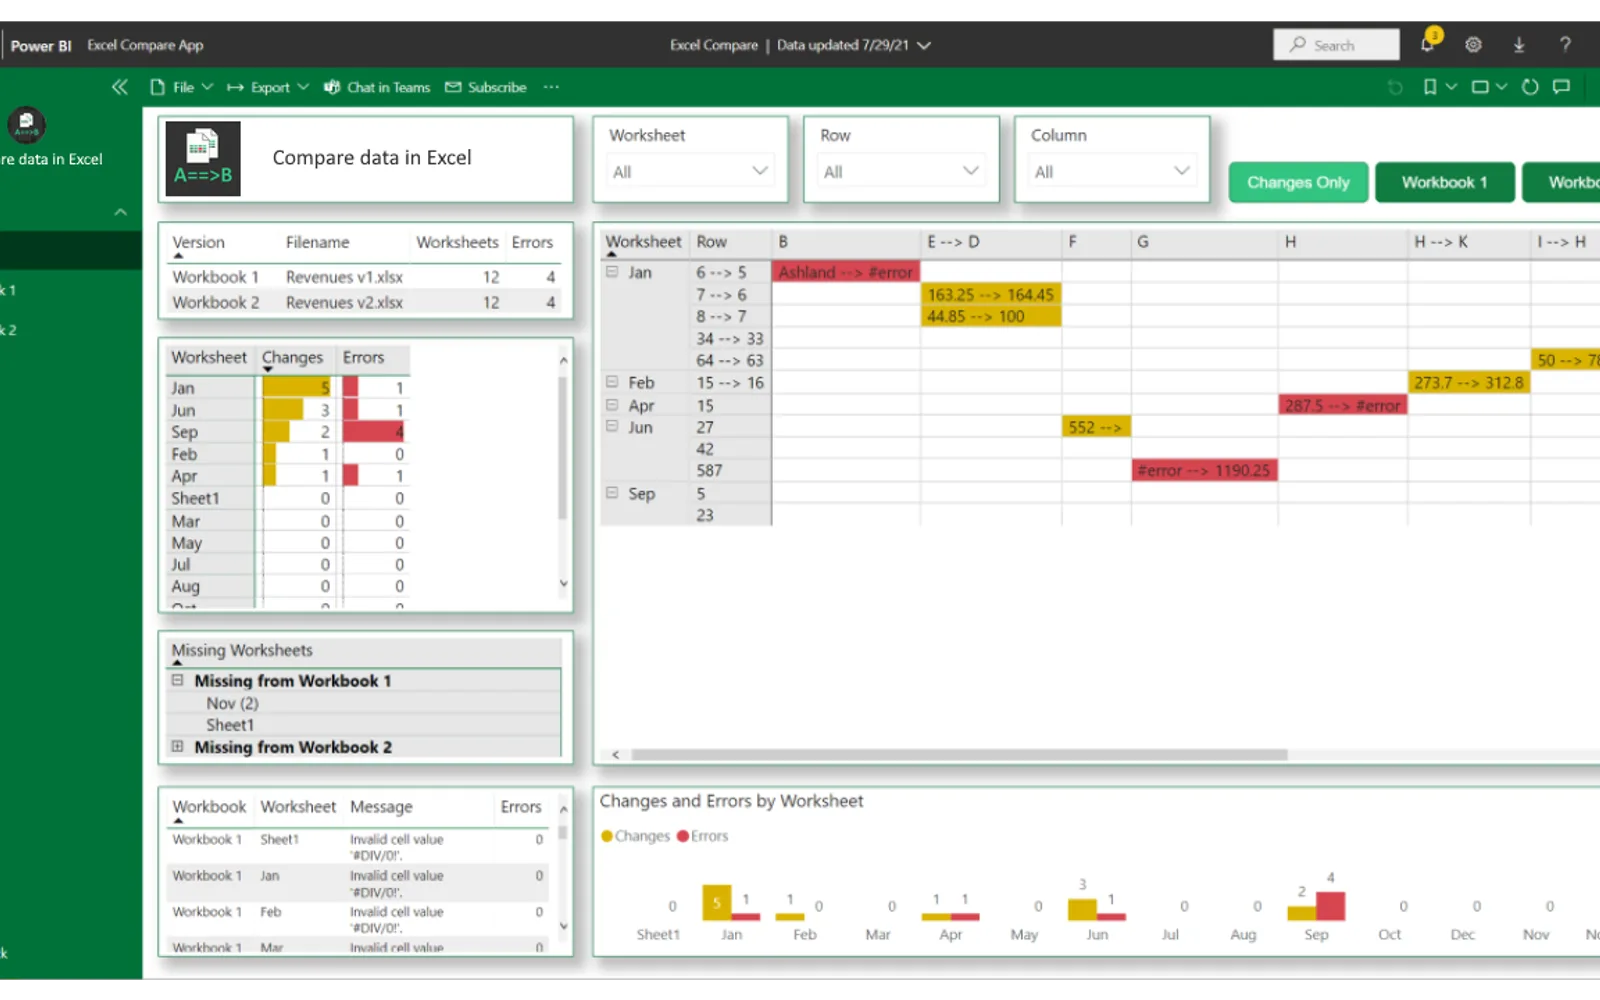Open settings gear icon
1600x1000 pixels.
(1473, 44)
